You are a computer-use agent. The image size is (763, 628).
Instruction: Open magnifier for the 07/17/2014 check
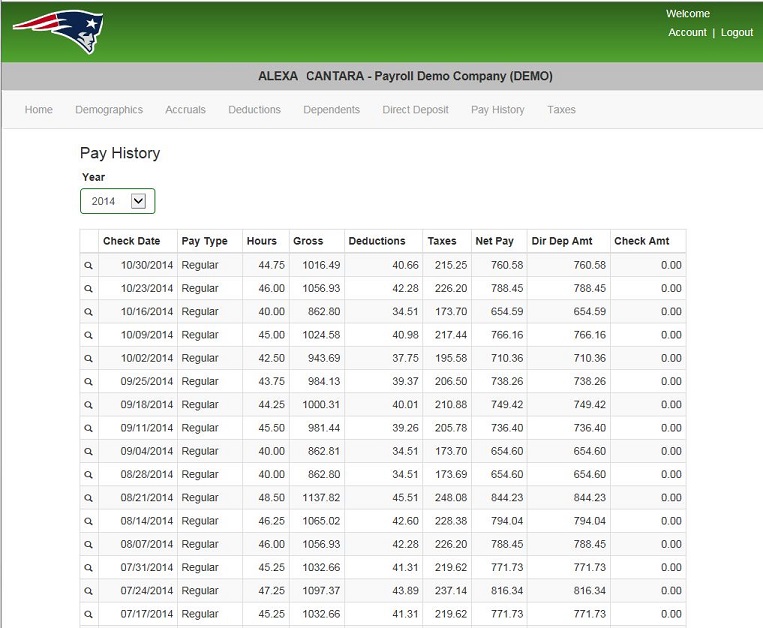click(89, 614)
